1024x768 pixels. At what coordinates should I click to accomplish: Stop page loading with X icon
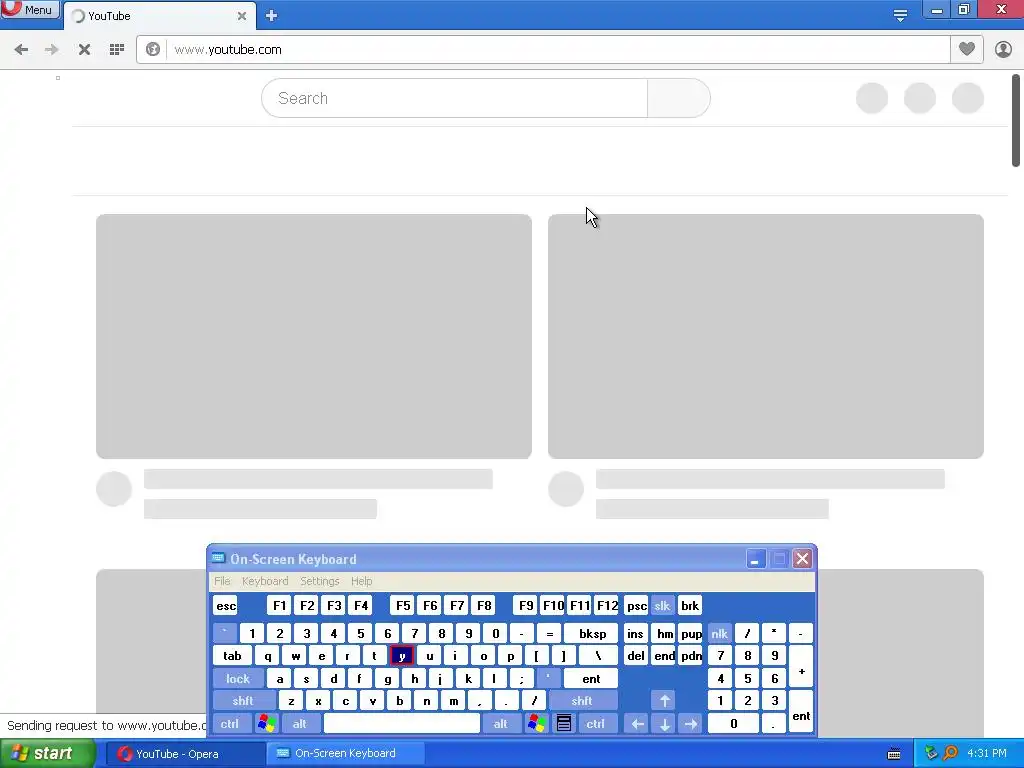pyautogui.click(x=84, y=50)
